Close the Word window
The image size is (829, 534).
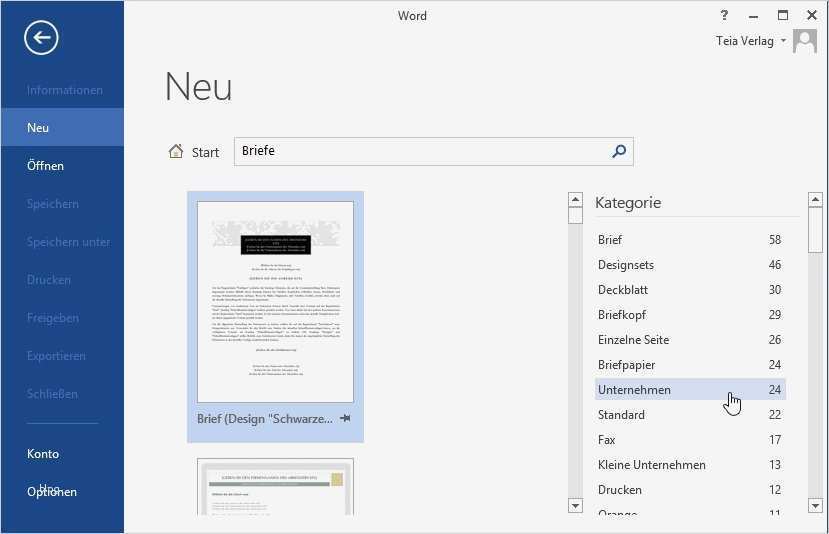812,15
